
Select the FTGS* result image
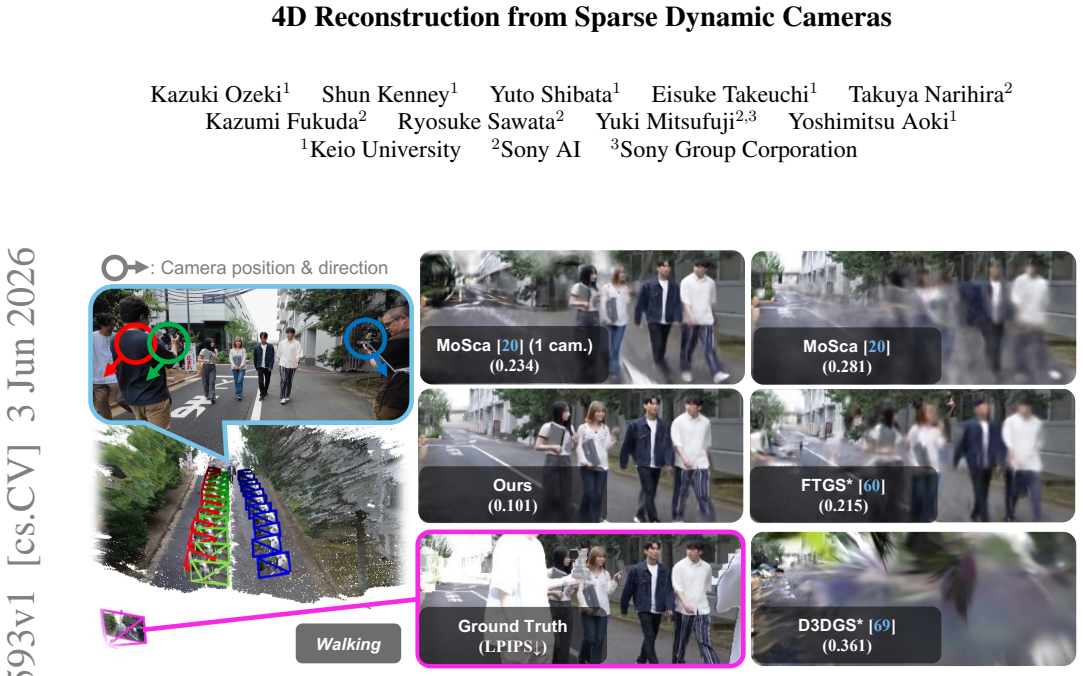(x=913, y=456)
